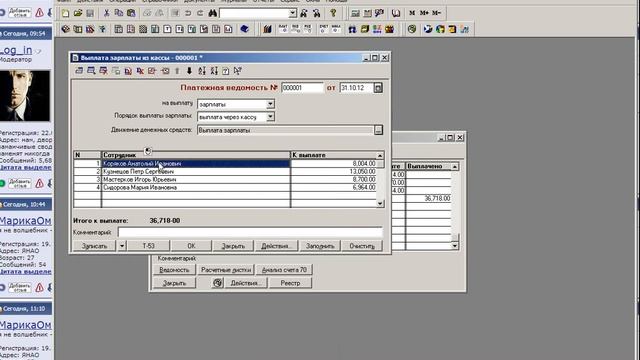The width and height of the screenshot is (640, 360).
Task: Click Заполнить button
Action: point(320,246)
